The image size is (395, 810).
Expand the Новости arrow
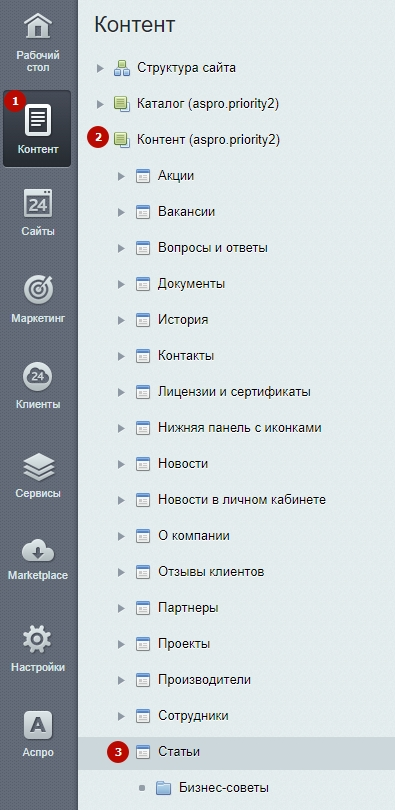click(x=121, y=464)
